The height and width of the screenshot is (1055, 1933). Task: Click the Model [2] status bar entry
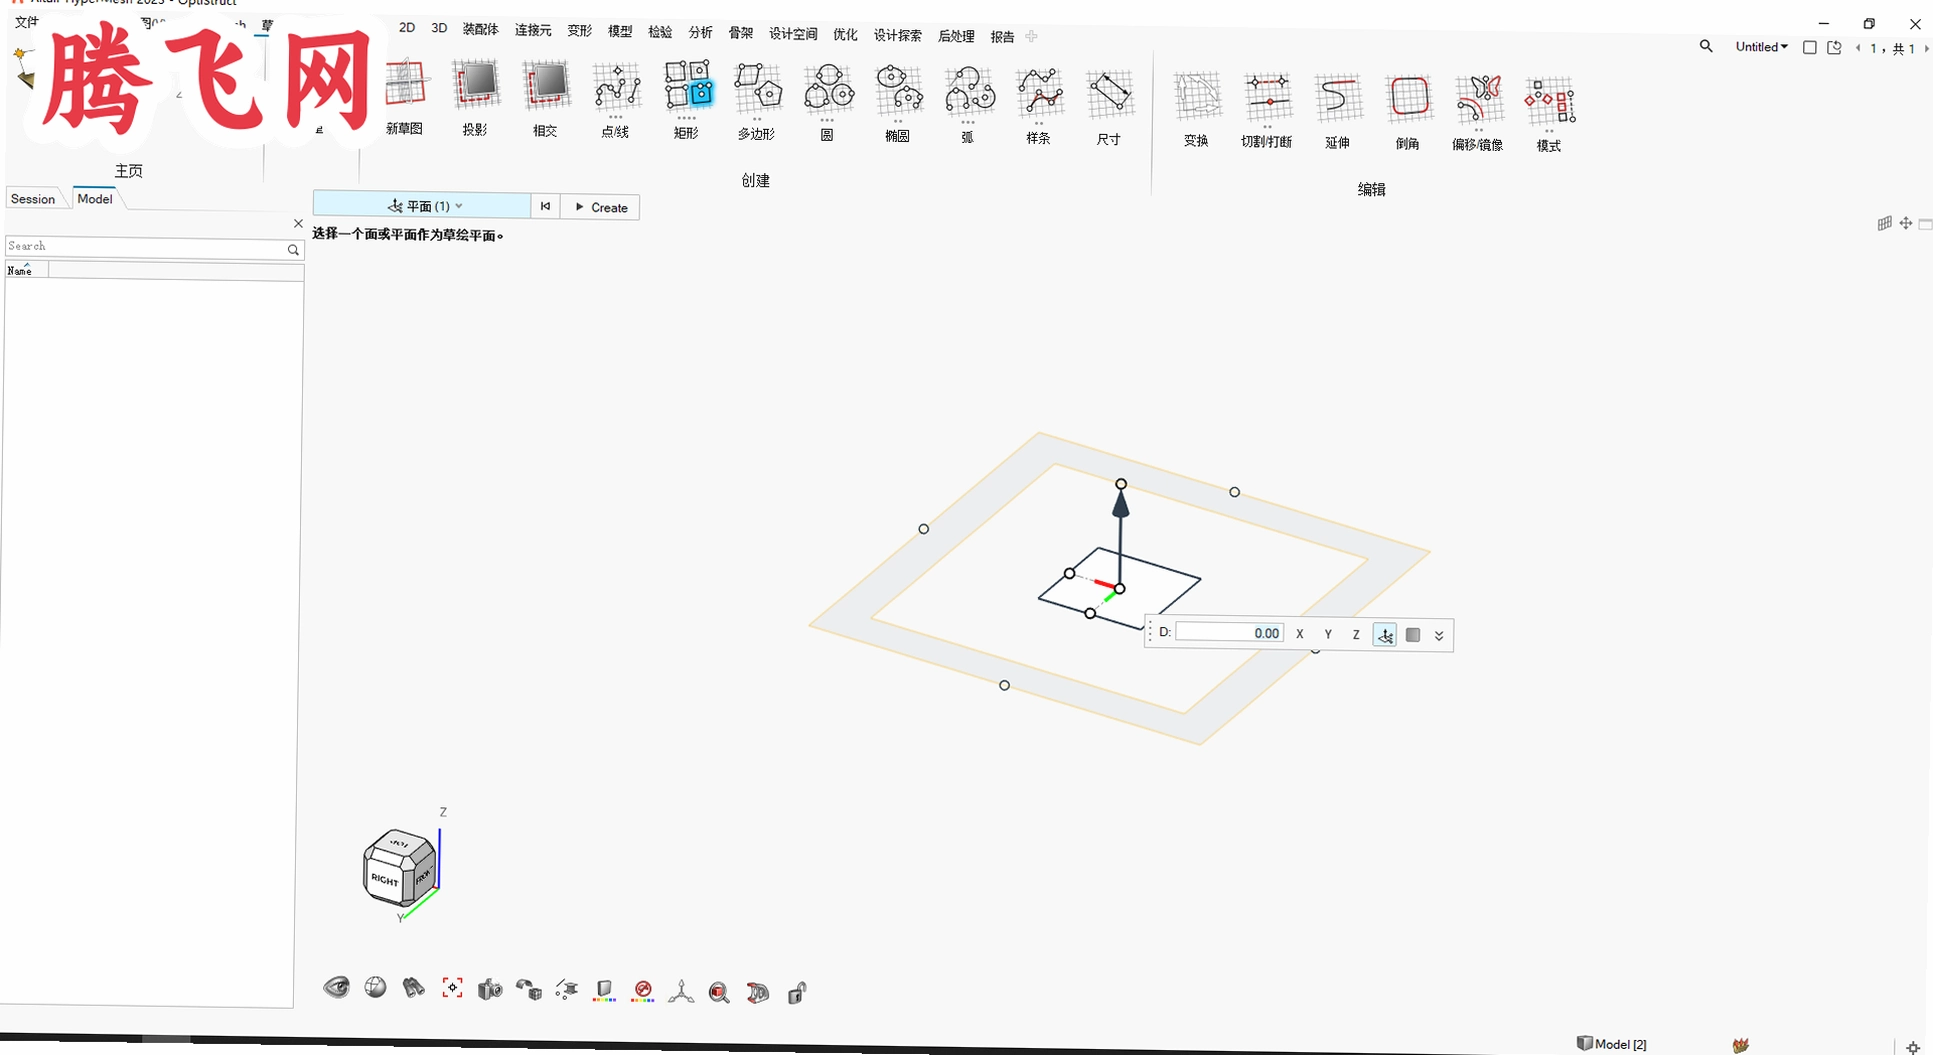(1612, 1043)
